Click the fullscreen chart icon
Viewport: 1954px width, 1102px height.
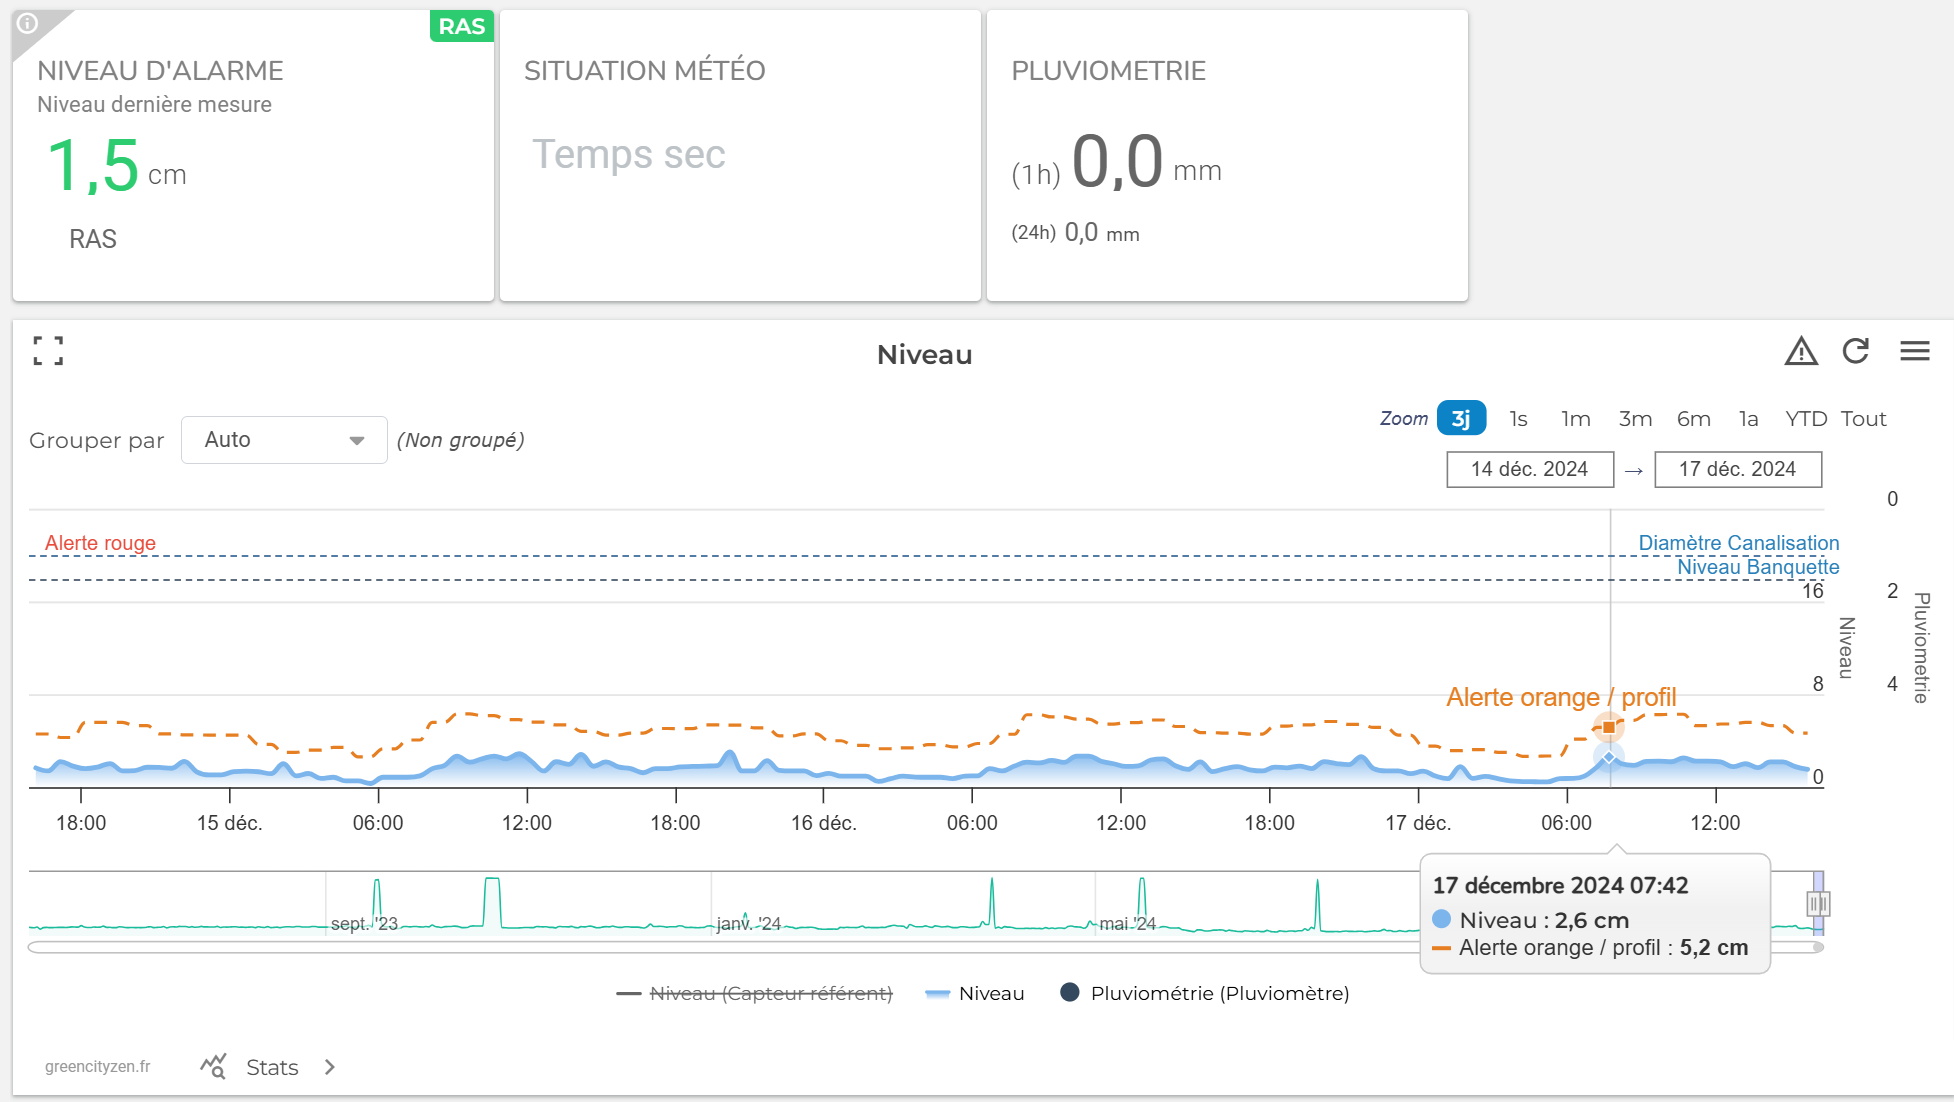(48, 351)
